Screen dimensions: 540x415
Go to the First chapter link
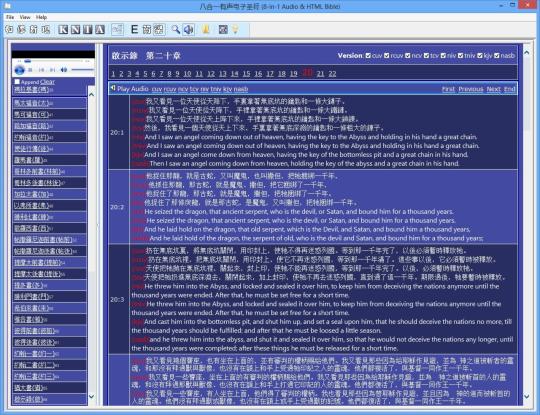pos(448,89)
